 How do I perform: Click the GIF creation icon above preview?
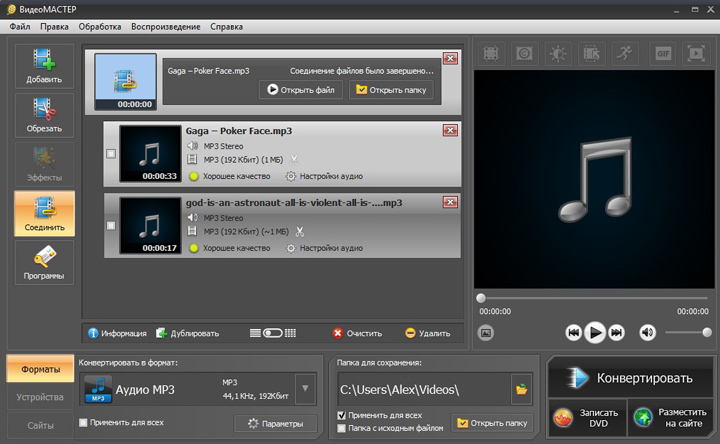(663, 54)
